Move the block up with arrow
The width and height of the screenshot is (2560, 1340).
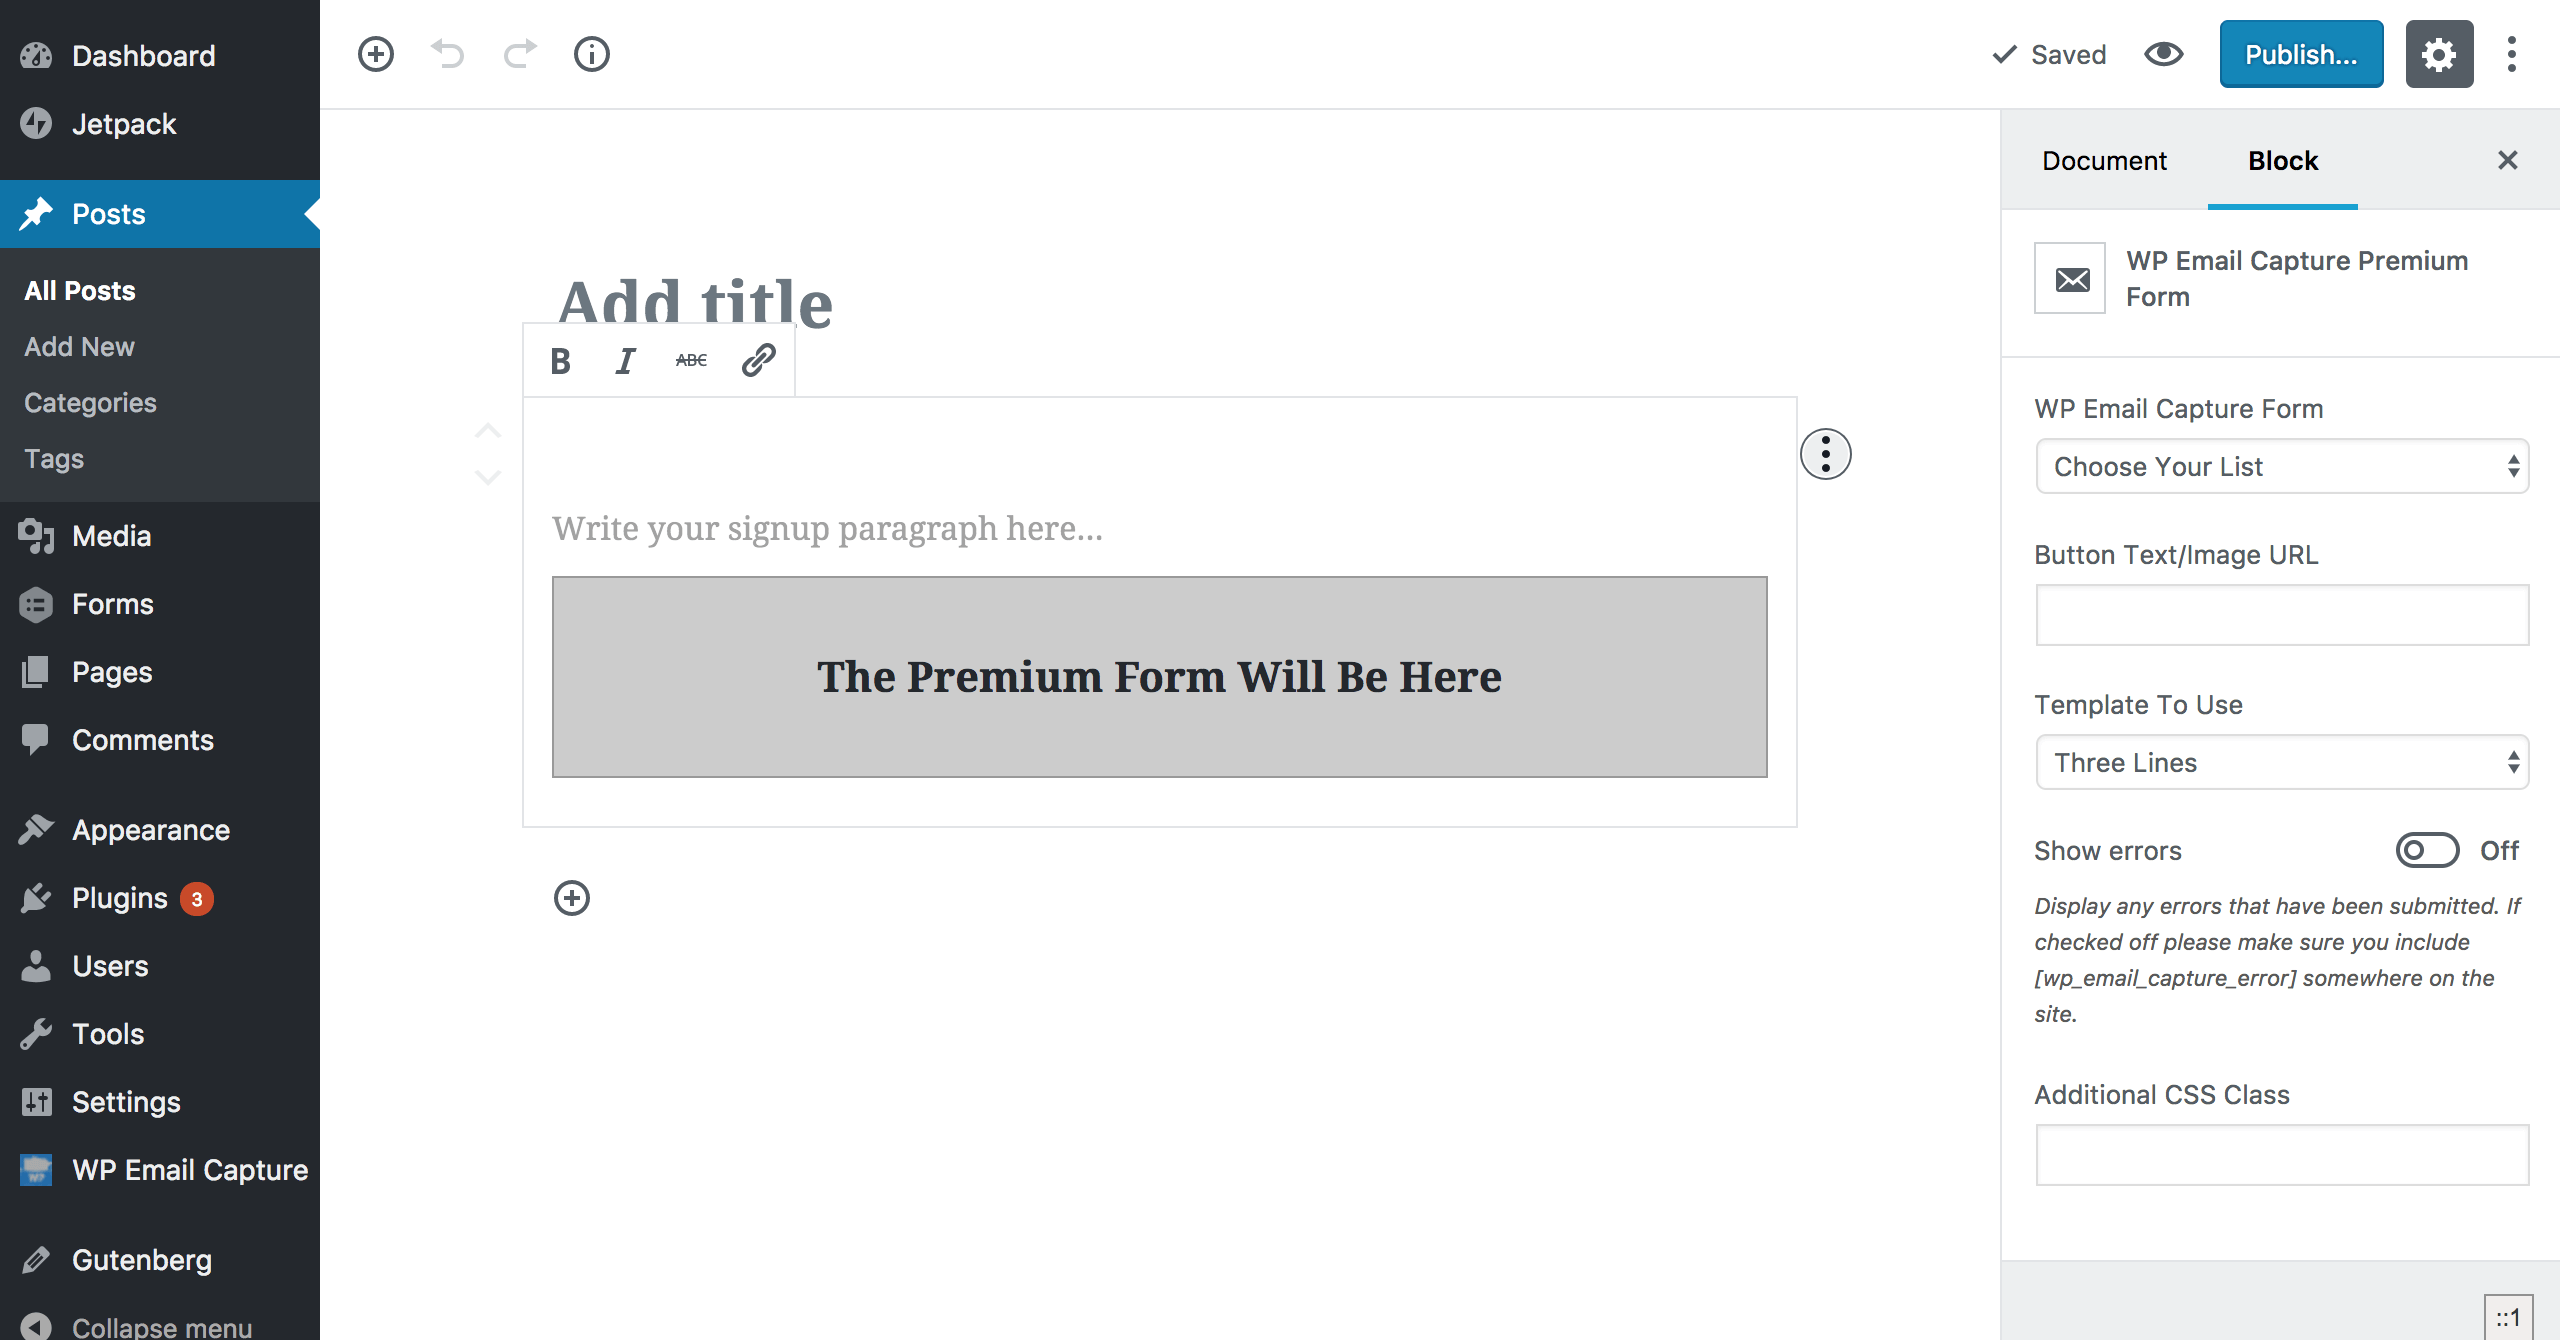point(488,432)
